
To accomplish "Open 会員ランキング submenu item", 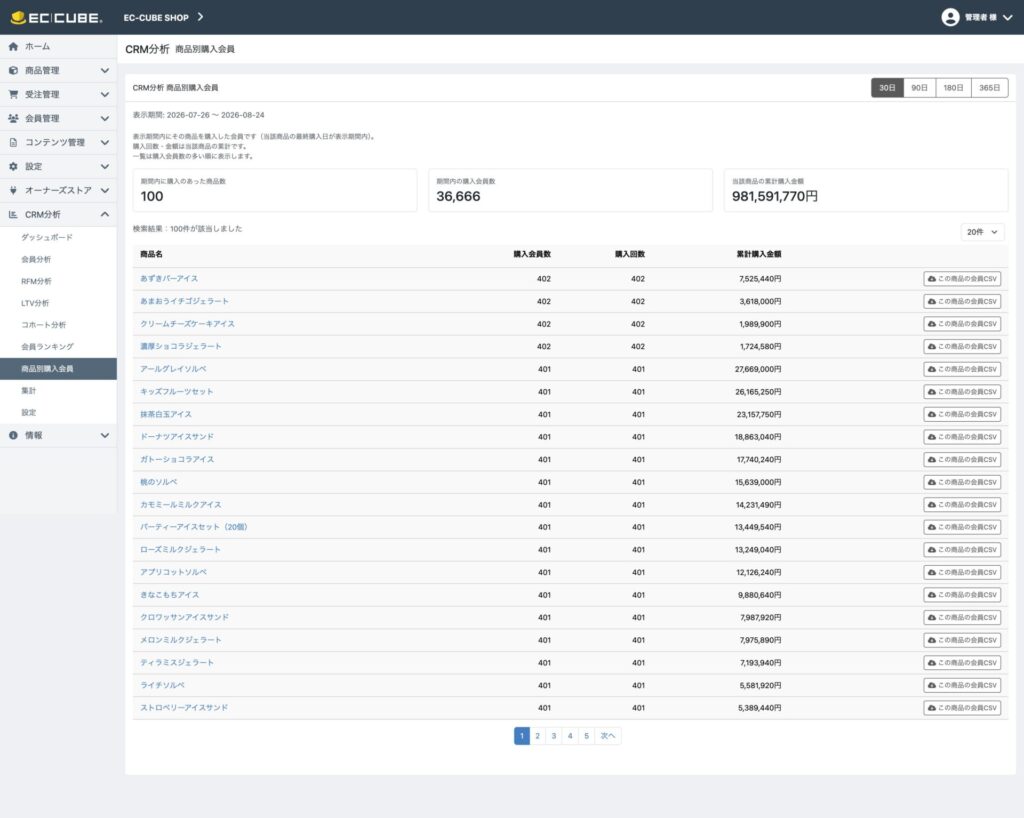I will point(47,347).
